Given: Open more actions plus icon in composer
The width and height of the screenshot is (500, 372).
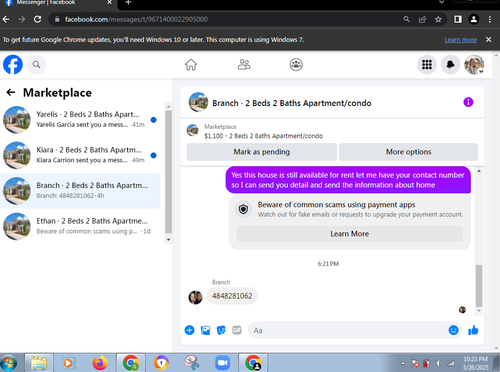Looking at the screenshot, I should [189, 330].
